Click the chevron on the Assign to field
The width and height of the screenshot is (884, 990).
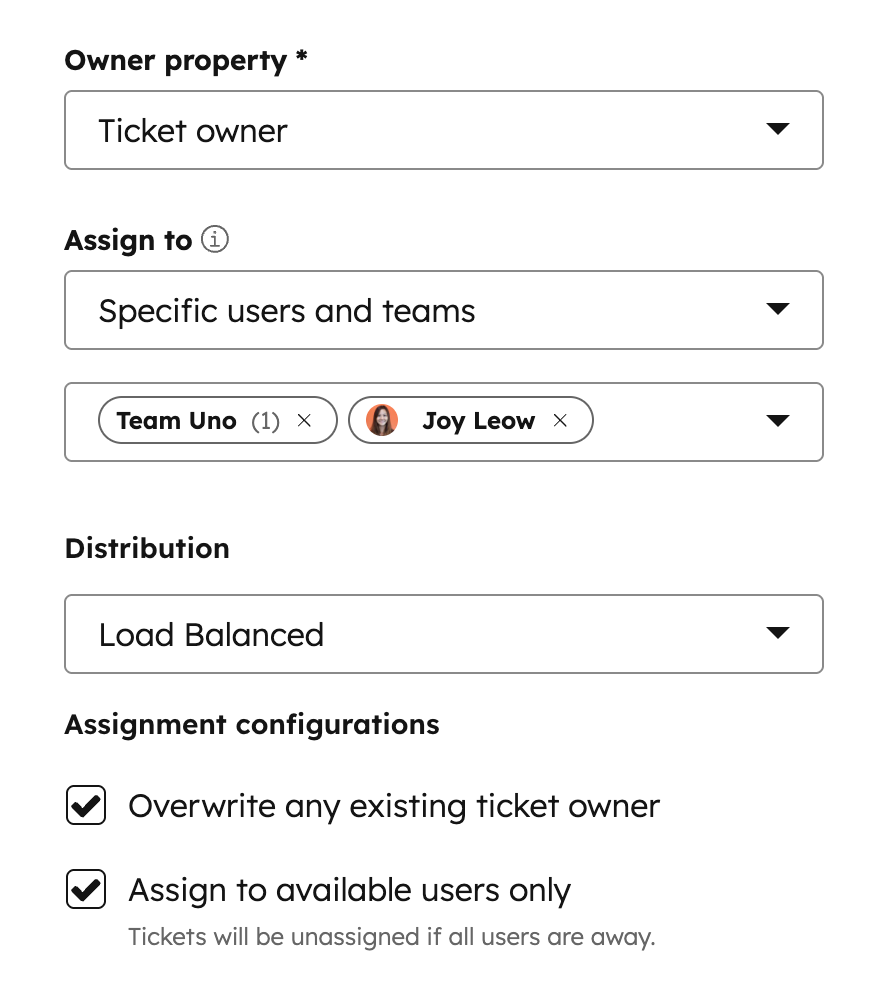(x=778, y=310)
